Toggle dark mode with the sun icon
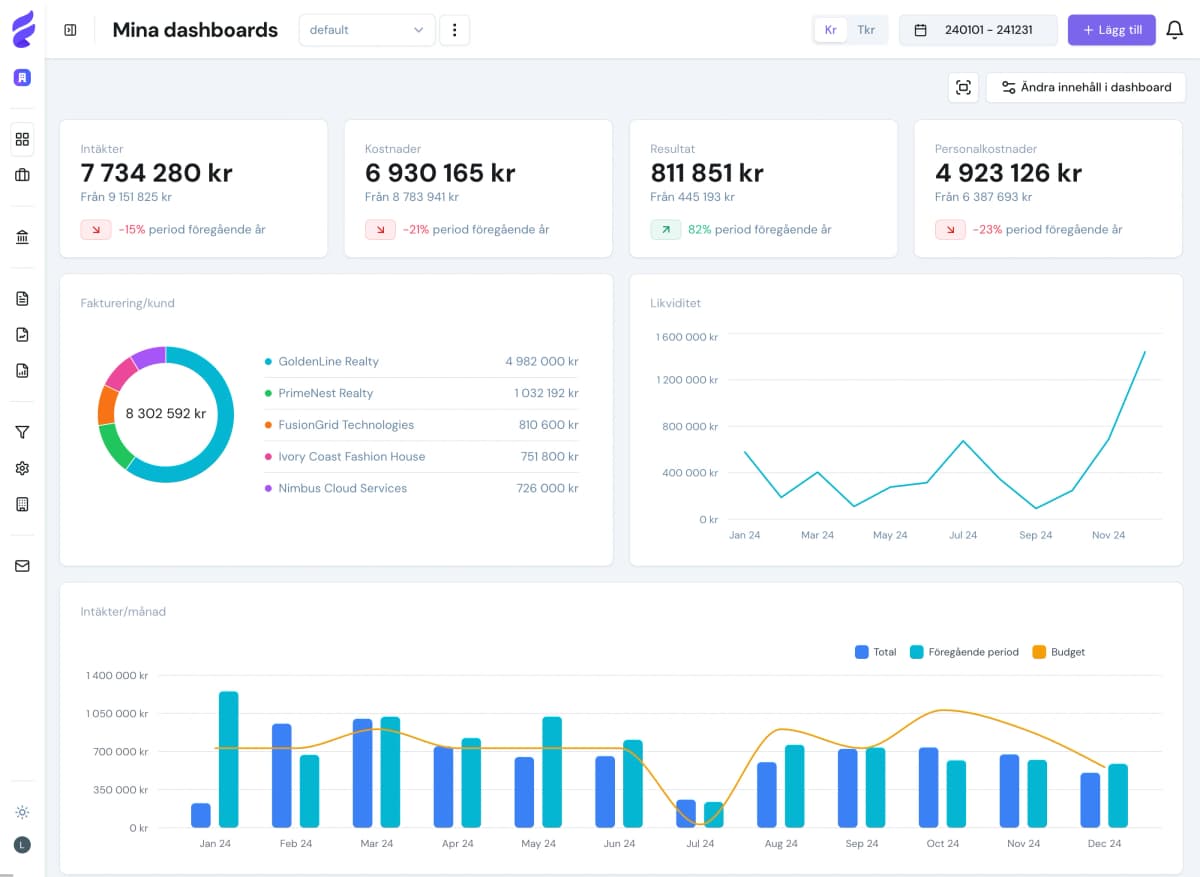Screen dimensions: 1200x877 coord(22,812)
